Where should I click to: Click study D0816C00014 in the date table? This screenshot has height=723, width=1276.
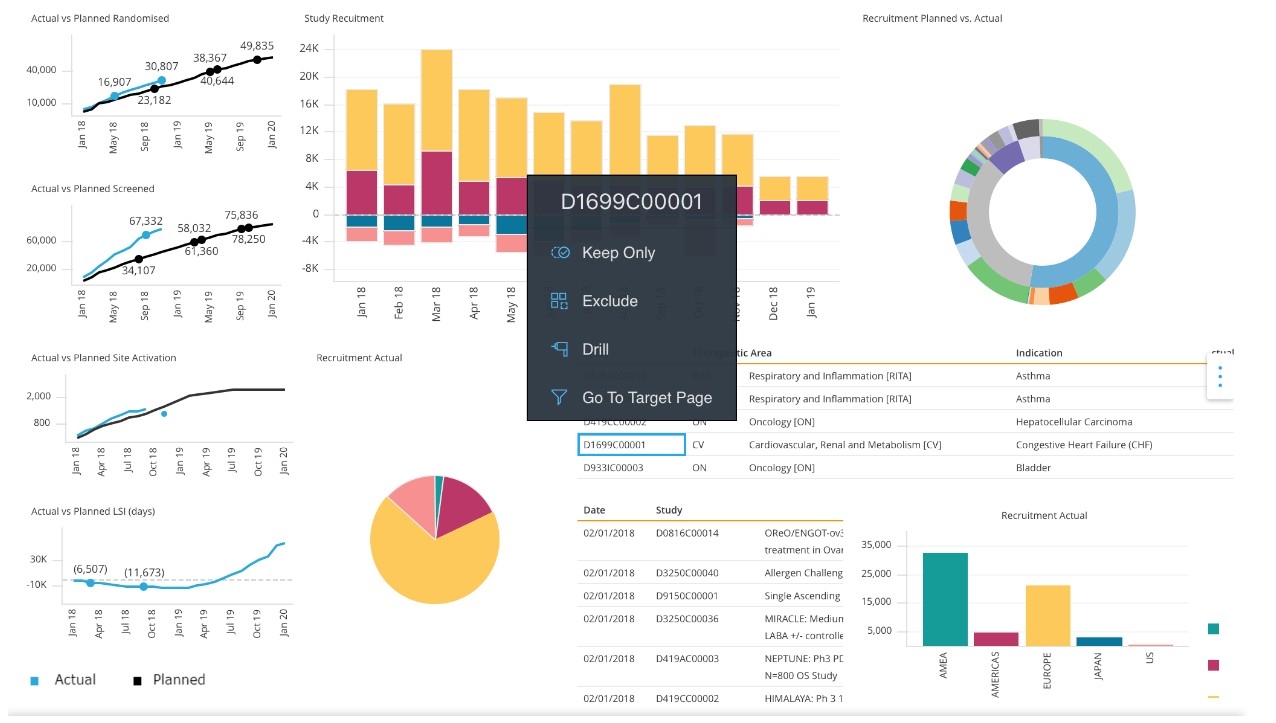click(687, 533)
